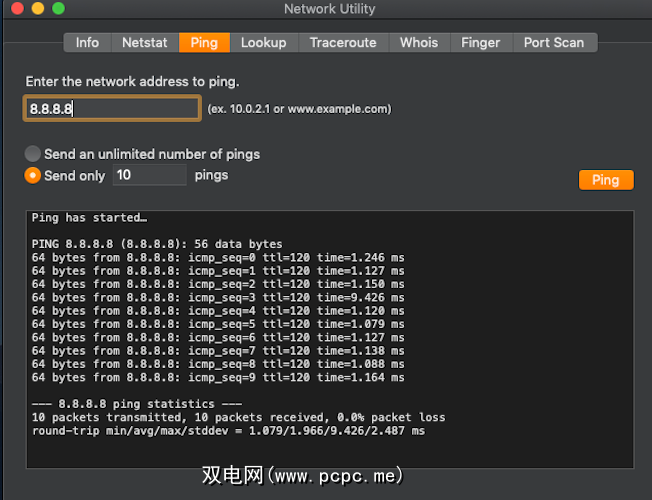Enable sending an unlimited number of pings
The height and width of the screenshot is (500, 652).
pos(33,154)
